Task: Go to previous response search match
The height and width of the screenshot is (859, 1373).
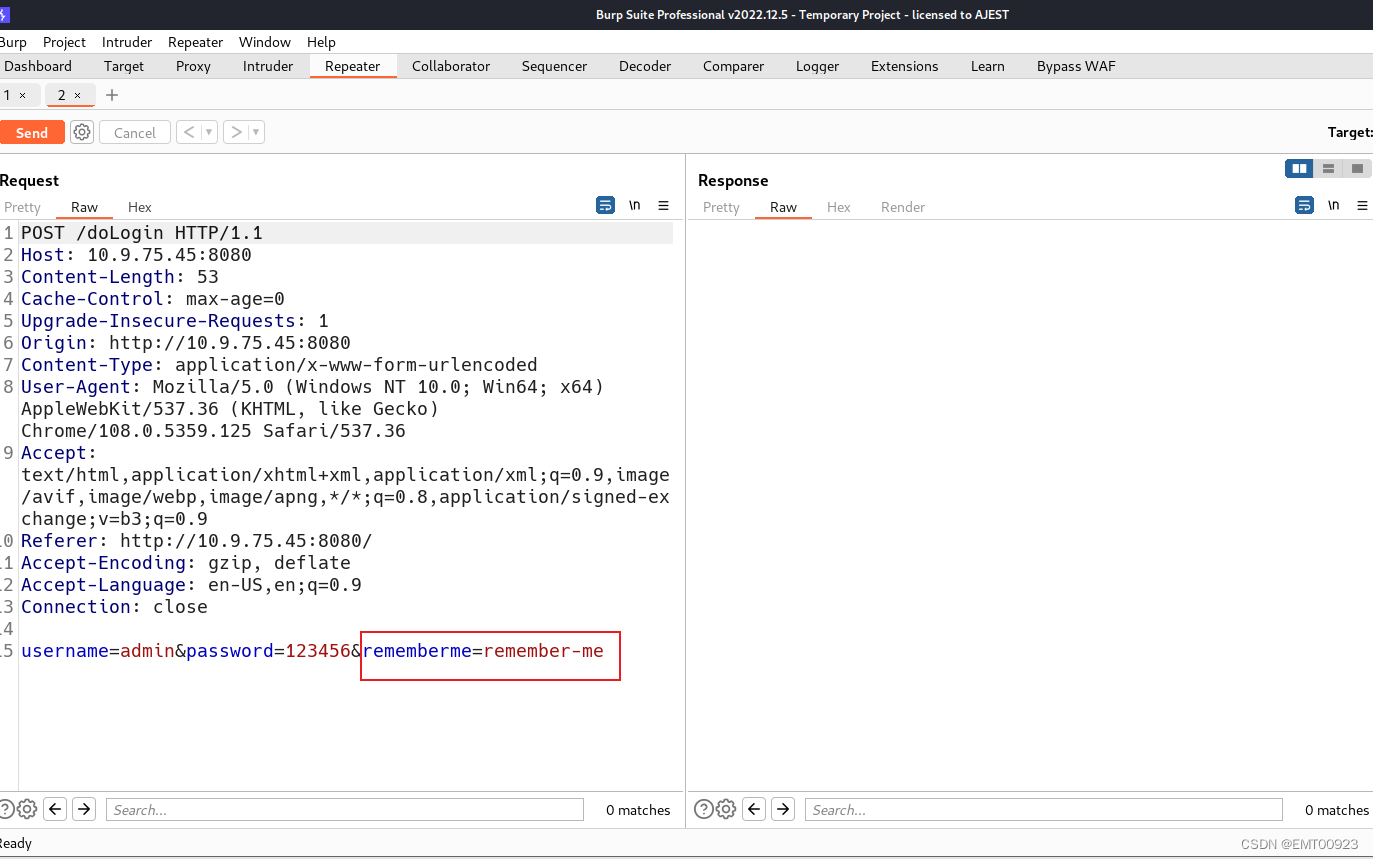Action: point(754,809)
